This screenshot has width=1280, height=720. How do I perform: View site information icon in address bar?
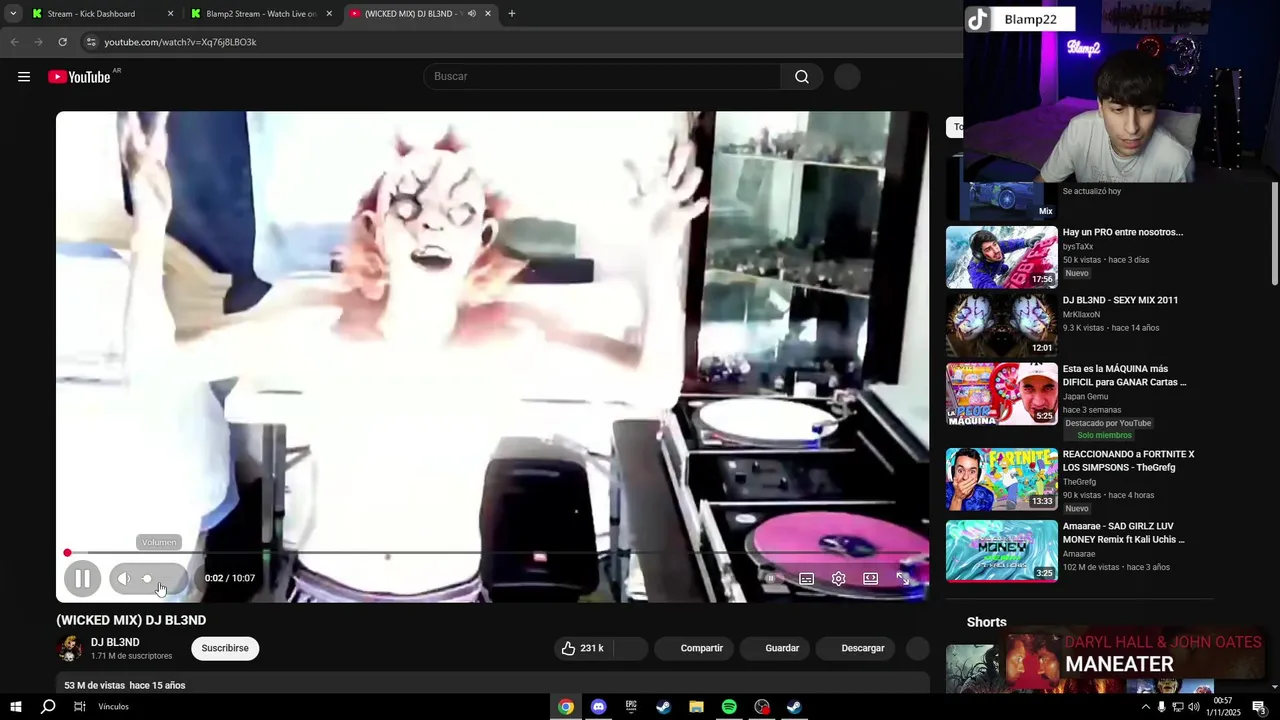[91, 42]
